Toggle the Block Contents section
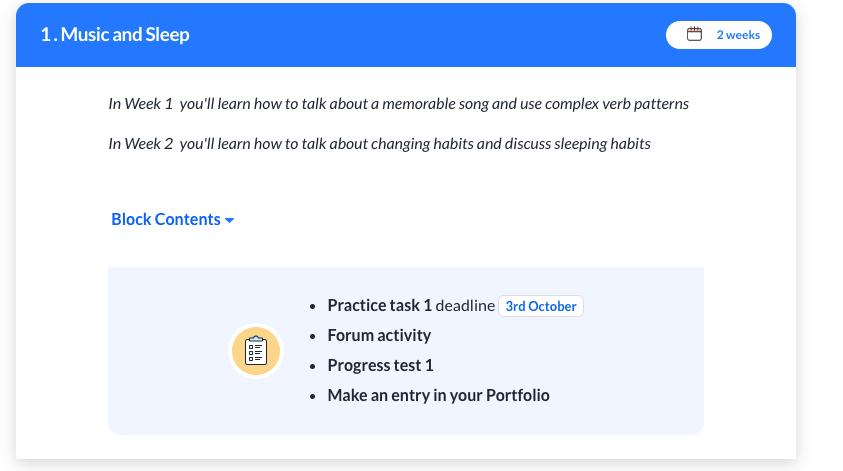The height and width of the screenshot is (471, 843). pos(172,219)
